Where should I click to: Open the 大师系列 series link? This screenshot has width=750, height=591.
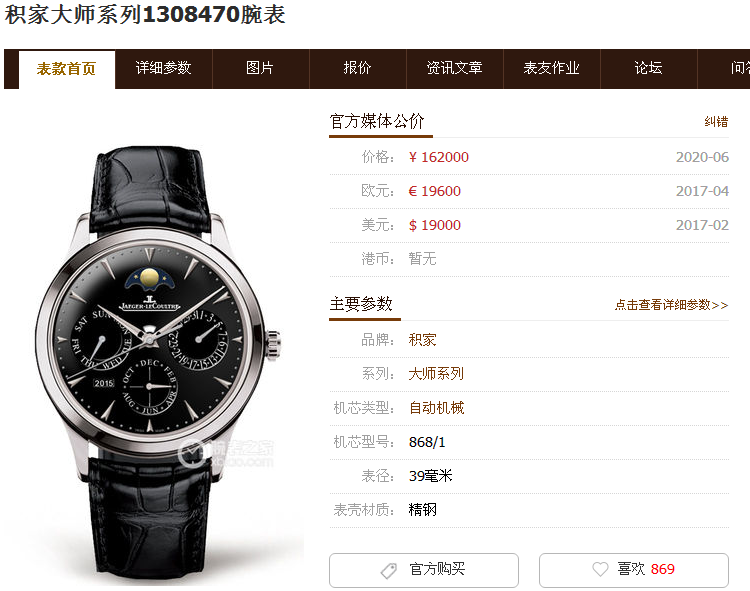coord(436,374)
